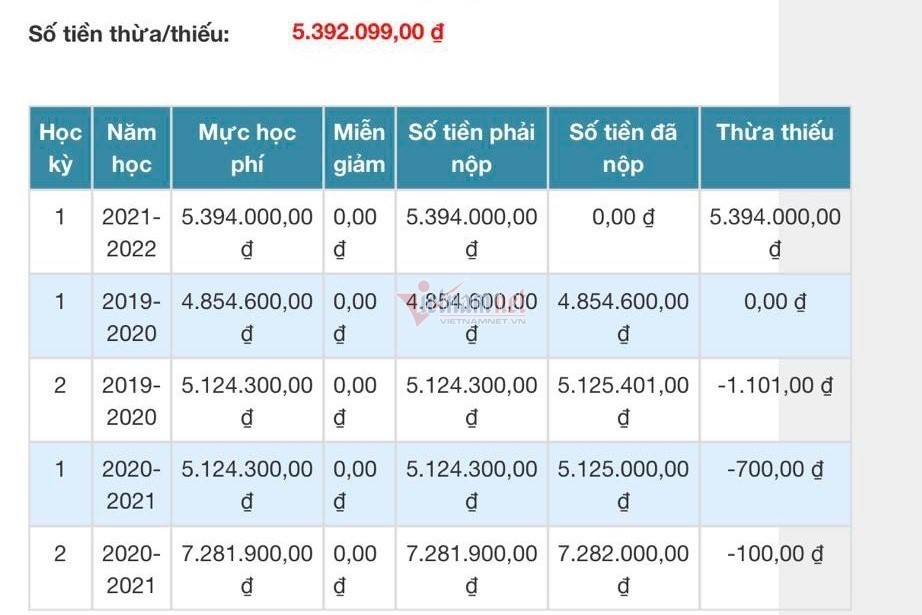Select the 2021-2022 school year cell
922x615 pixels.
pos(132,232)
